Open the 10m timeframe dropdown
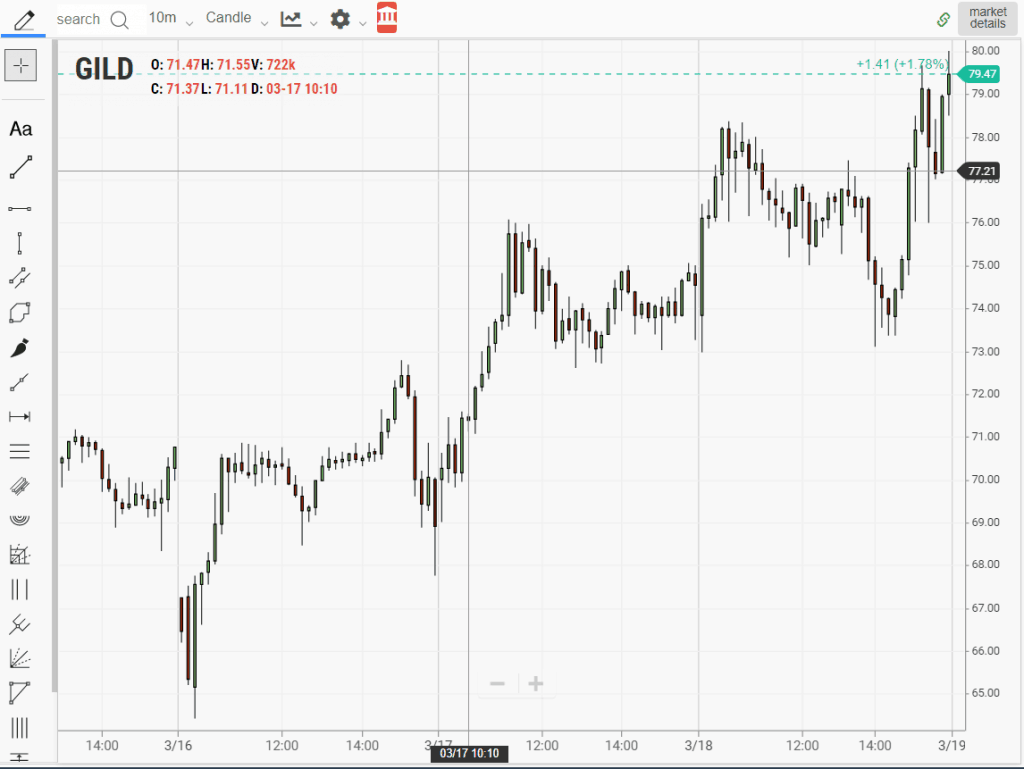Image resolution: width=1024 pixels, height=769 pixels. coord(170,19)
